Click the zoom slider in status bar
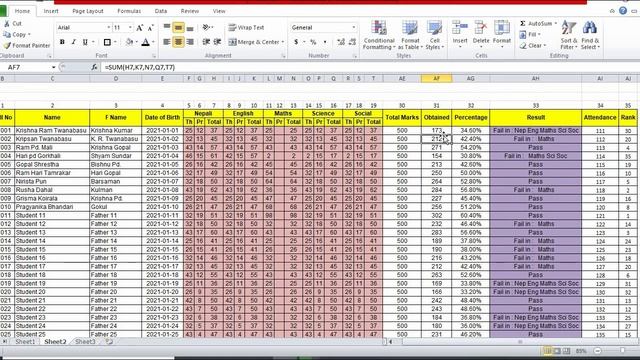This screenshot has height=360, width=640. [x=622, y=351]
